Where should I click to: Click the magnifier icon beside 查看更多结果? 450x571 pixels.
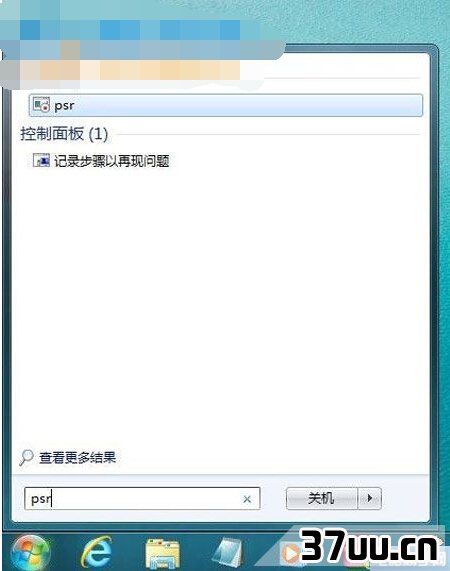click(x=26, y=457)
